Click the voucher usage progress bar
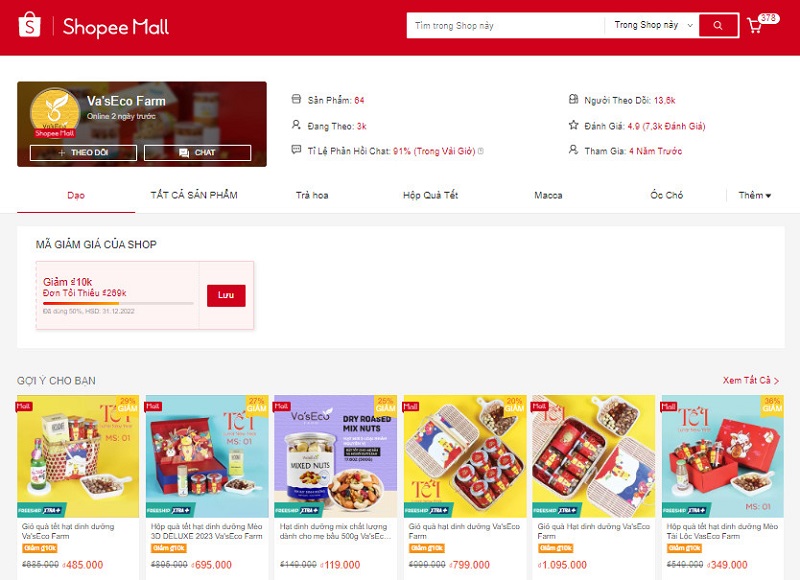Viewport: 800px width, 580px height. [x=118, y=303]
